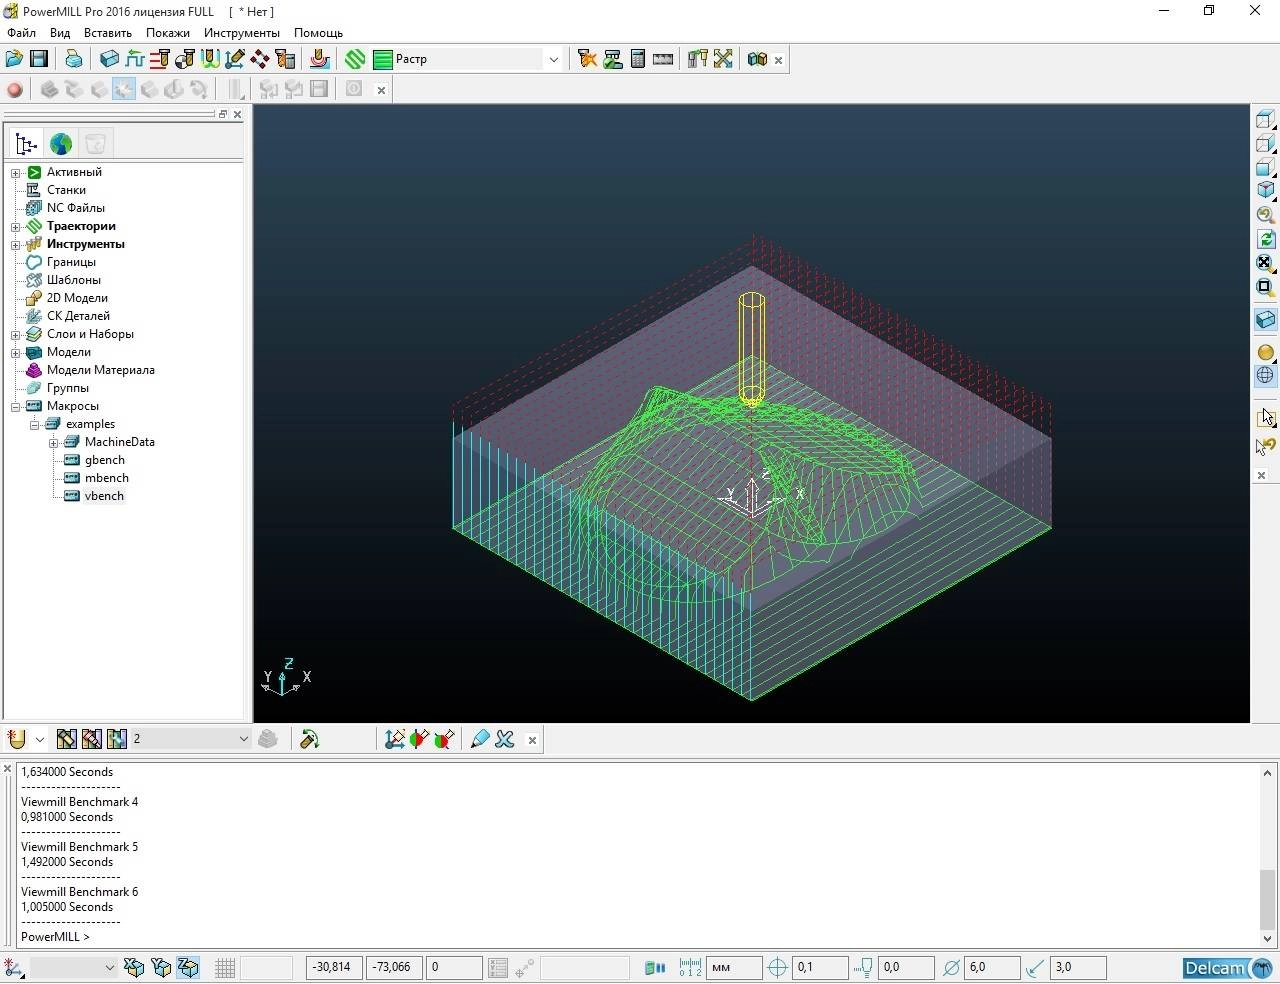Open the Rapid Move Heights icon

159,59
